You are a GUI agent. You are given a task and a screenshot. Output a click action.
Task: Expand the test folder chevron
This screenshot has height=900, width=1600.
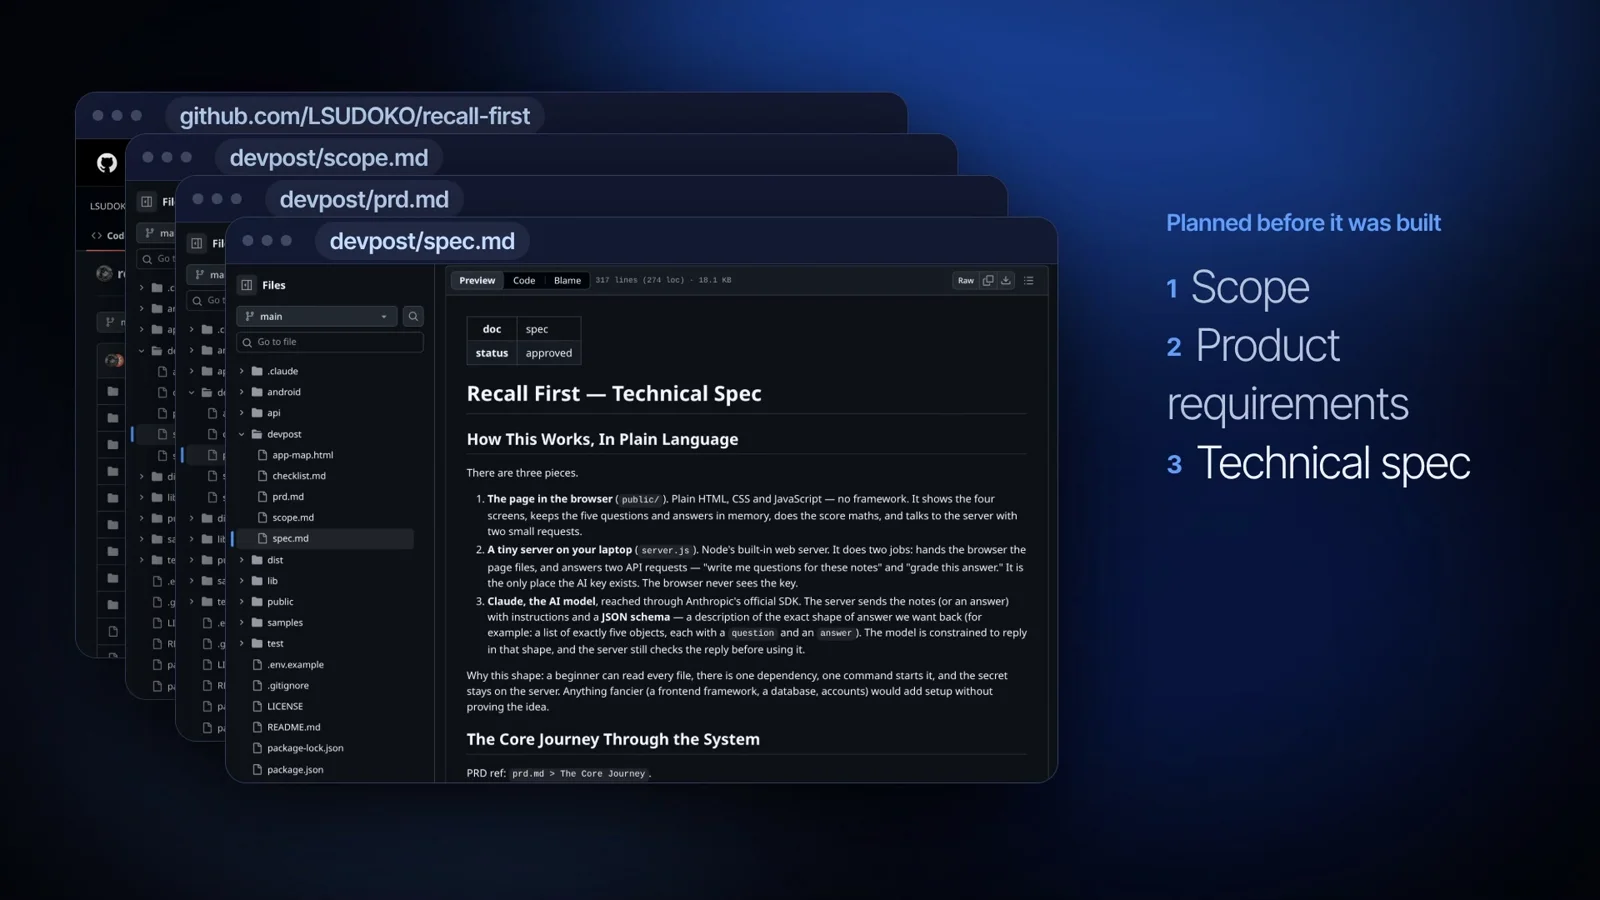[x=242, y=644]
